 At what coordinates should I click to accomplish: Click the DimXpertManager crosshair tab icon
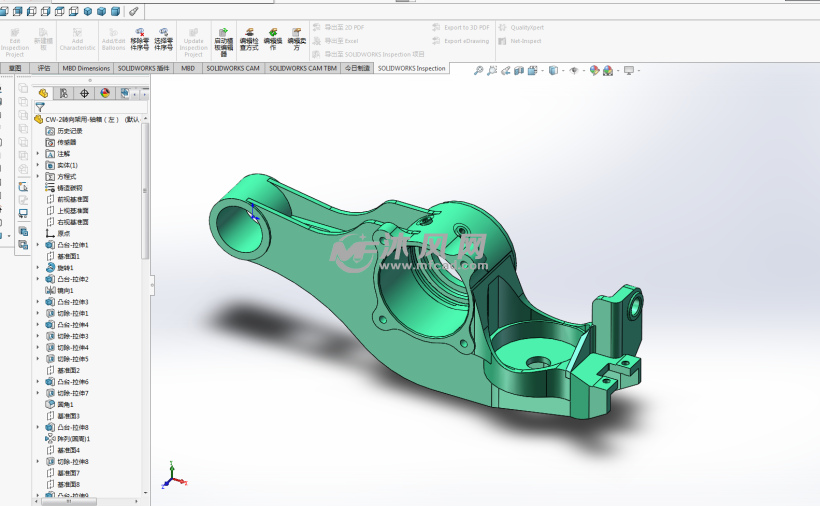84,93
